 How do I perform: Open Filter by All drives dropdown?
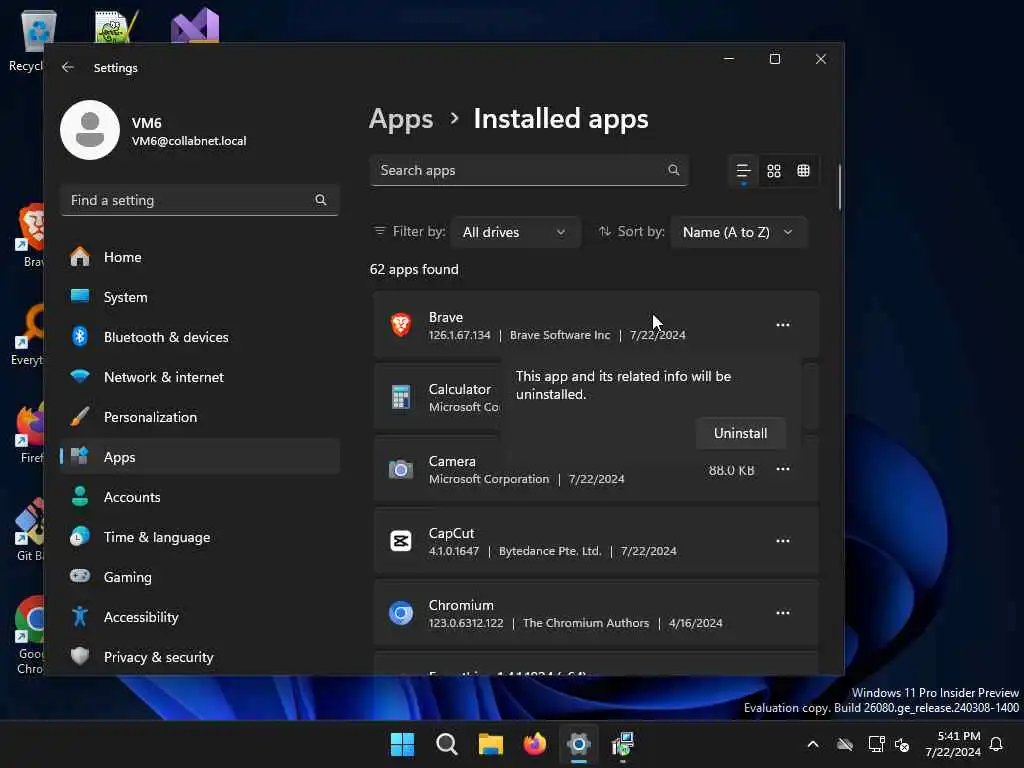coord(515,232)
